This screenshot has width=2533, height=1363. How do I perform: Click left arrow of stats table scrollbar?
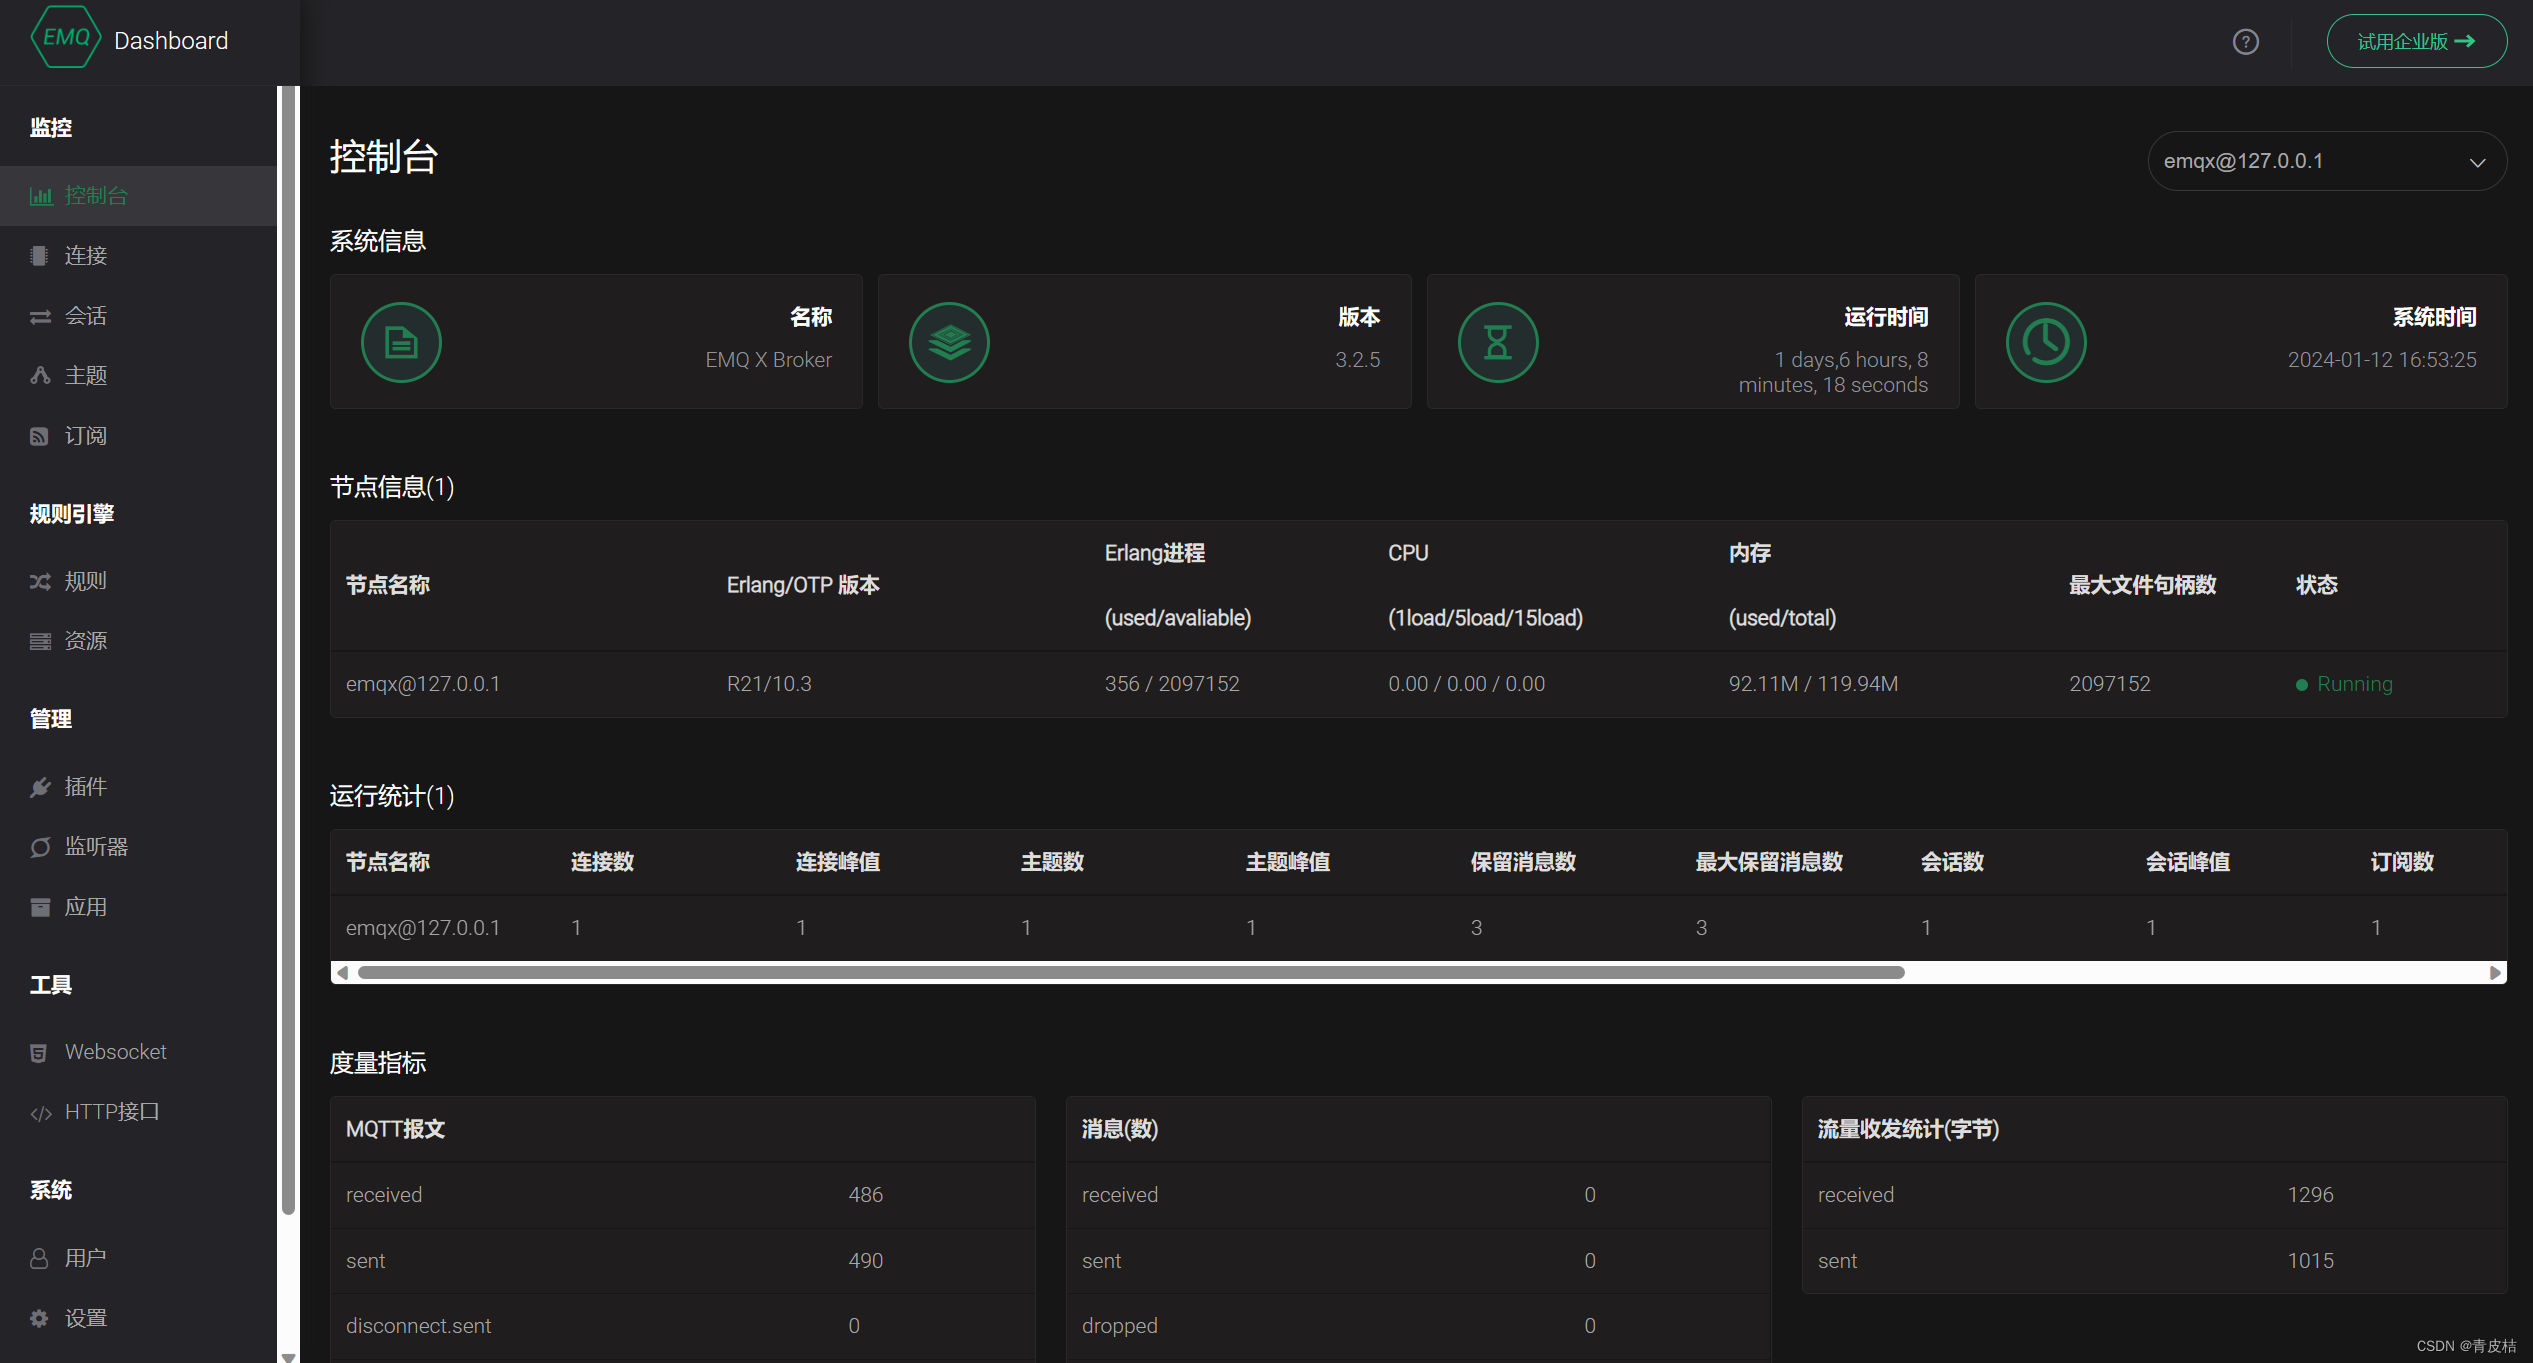click(342, 972)
